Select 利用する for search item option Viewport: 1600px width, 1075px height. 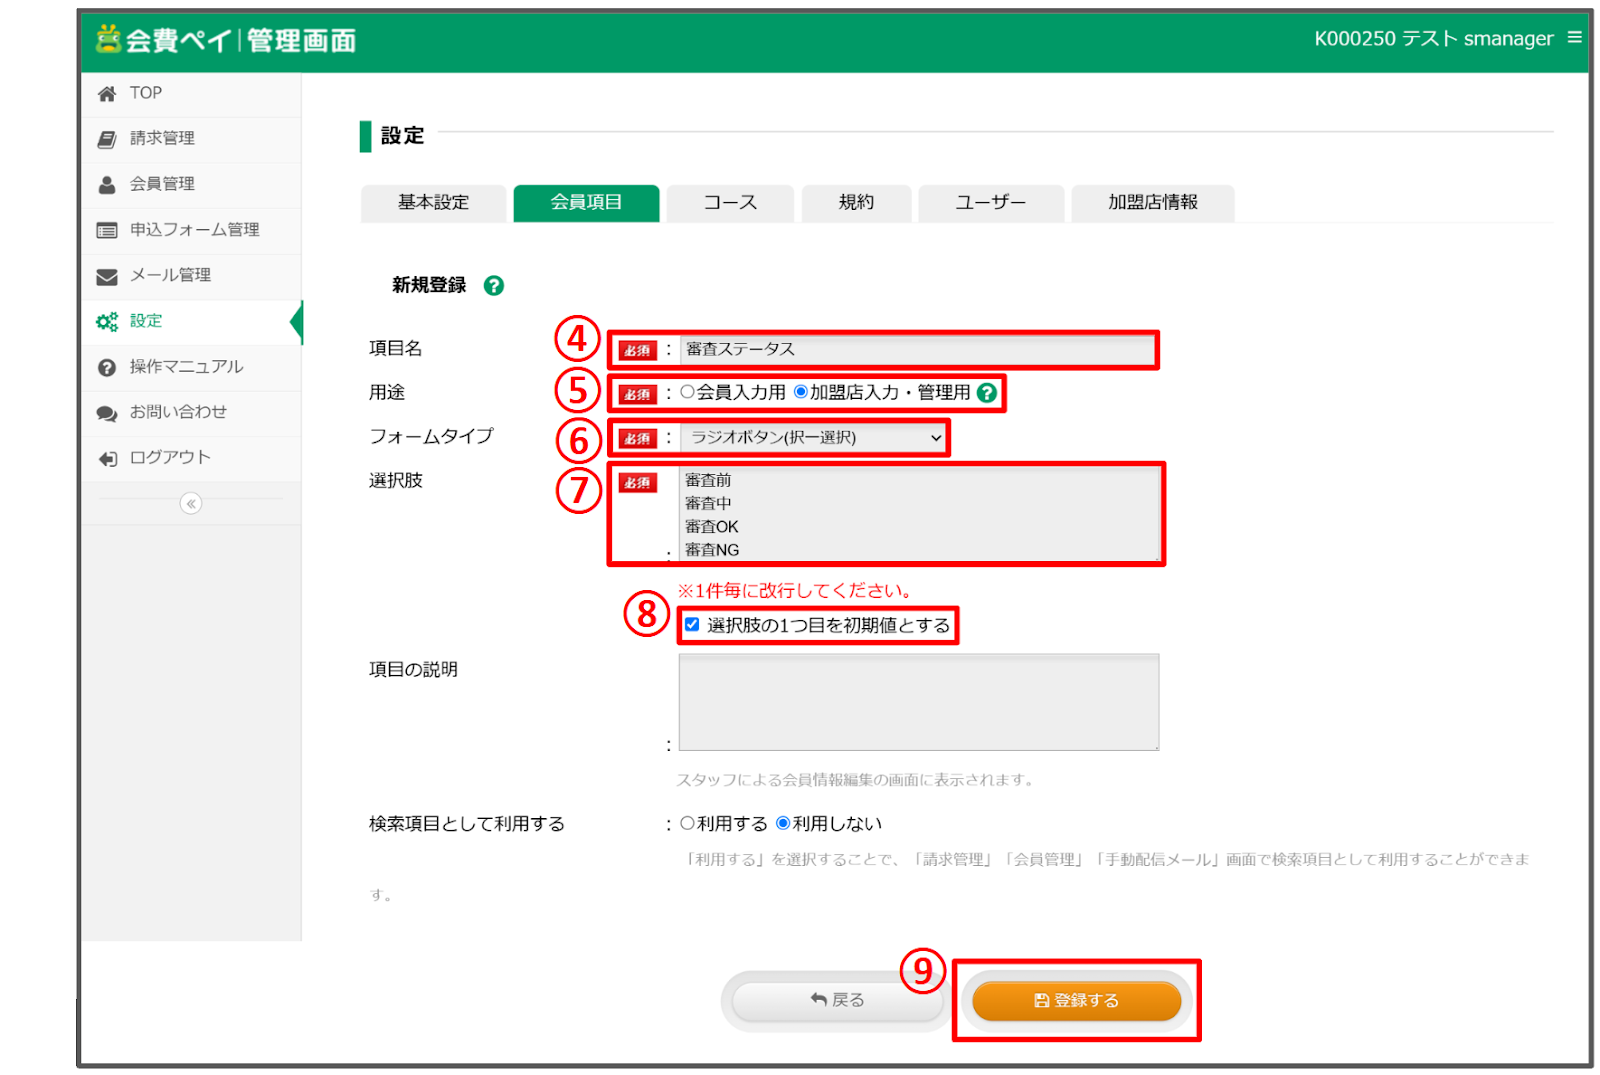tap(688, 824)
